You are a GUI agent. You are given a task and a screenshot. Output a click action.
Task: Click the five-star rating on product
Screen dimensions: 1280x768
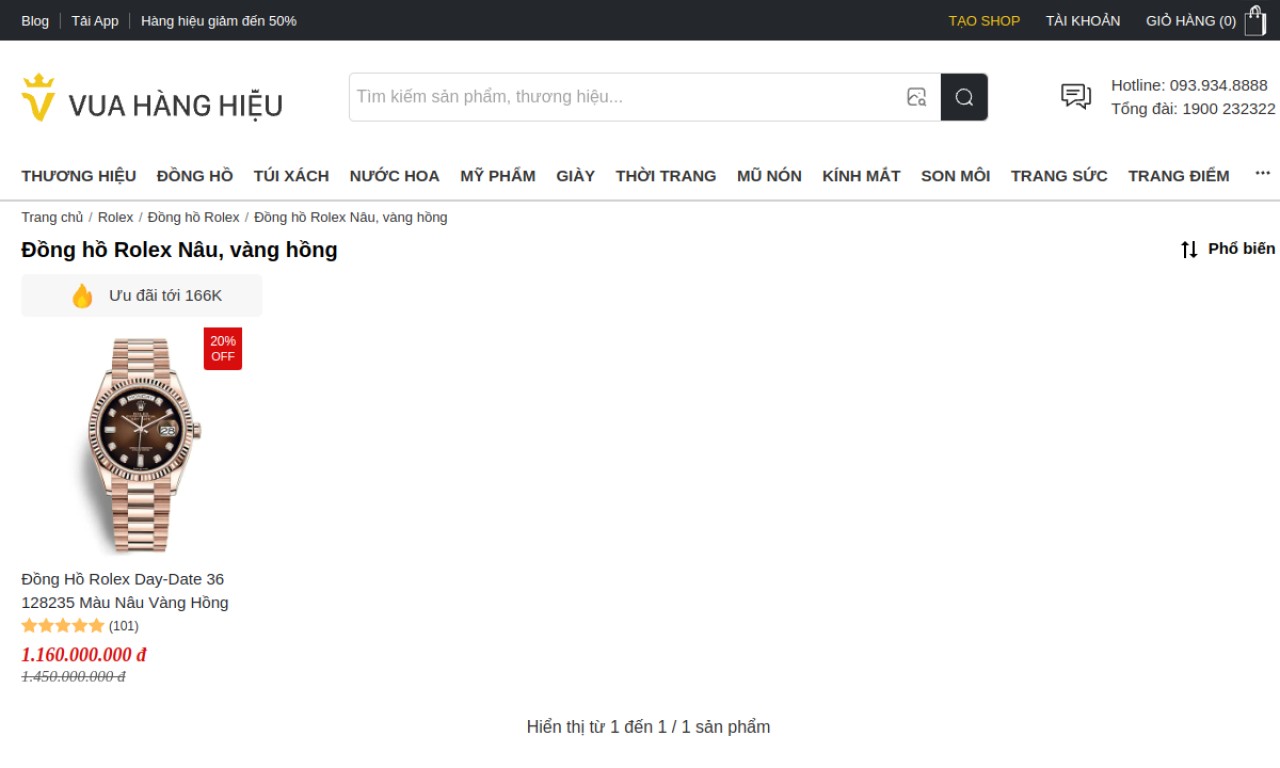click(x=63, y=626)
